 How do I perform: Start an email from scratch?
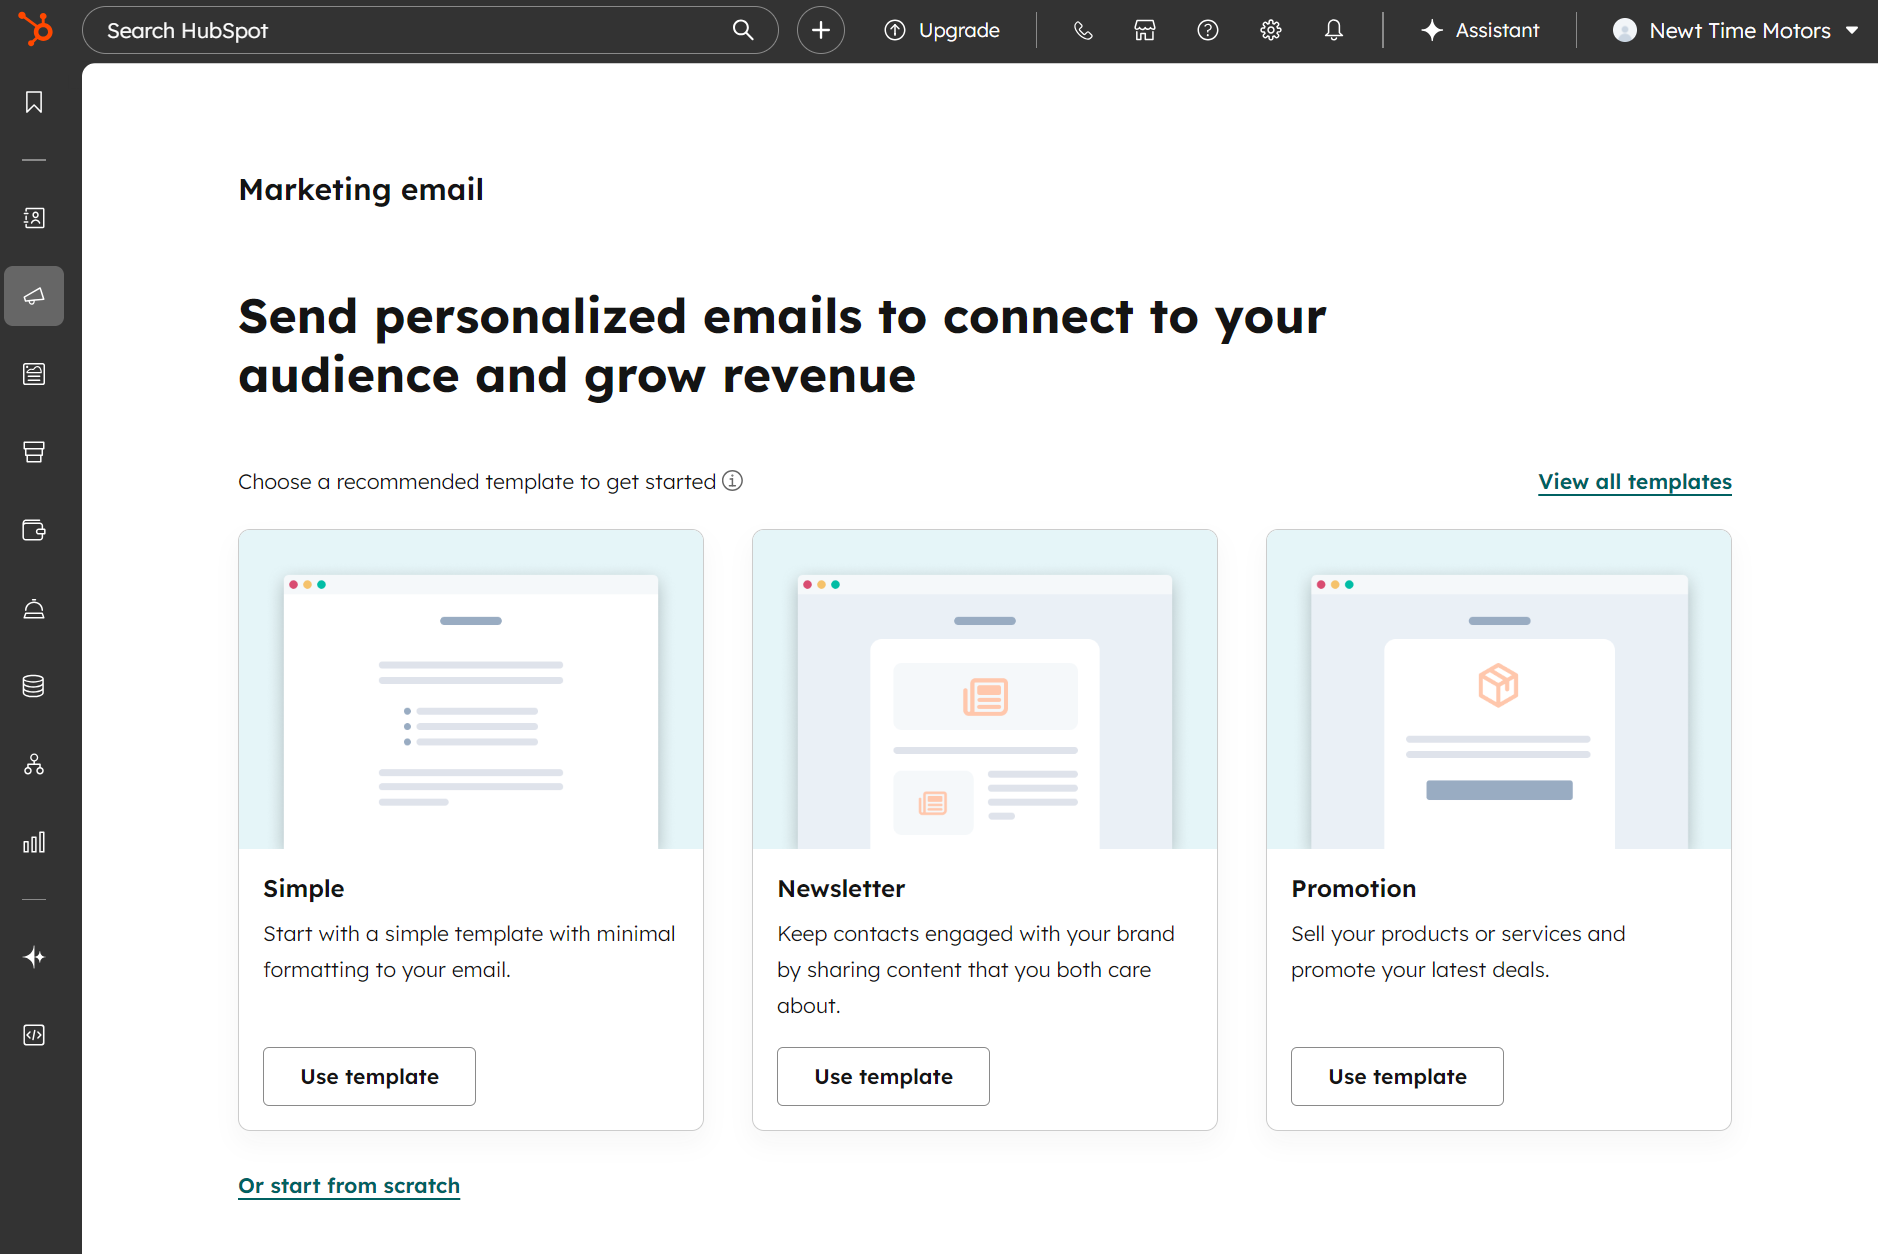[348, 1185]
